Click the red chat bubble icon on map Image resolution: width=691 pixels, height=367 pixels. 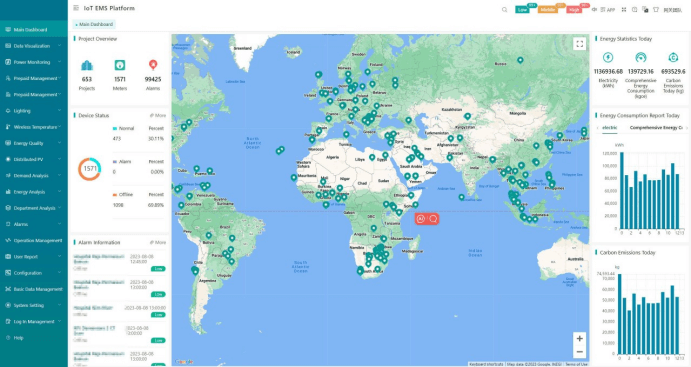pyautogui.click(x=433, y=219)
